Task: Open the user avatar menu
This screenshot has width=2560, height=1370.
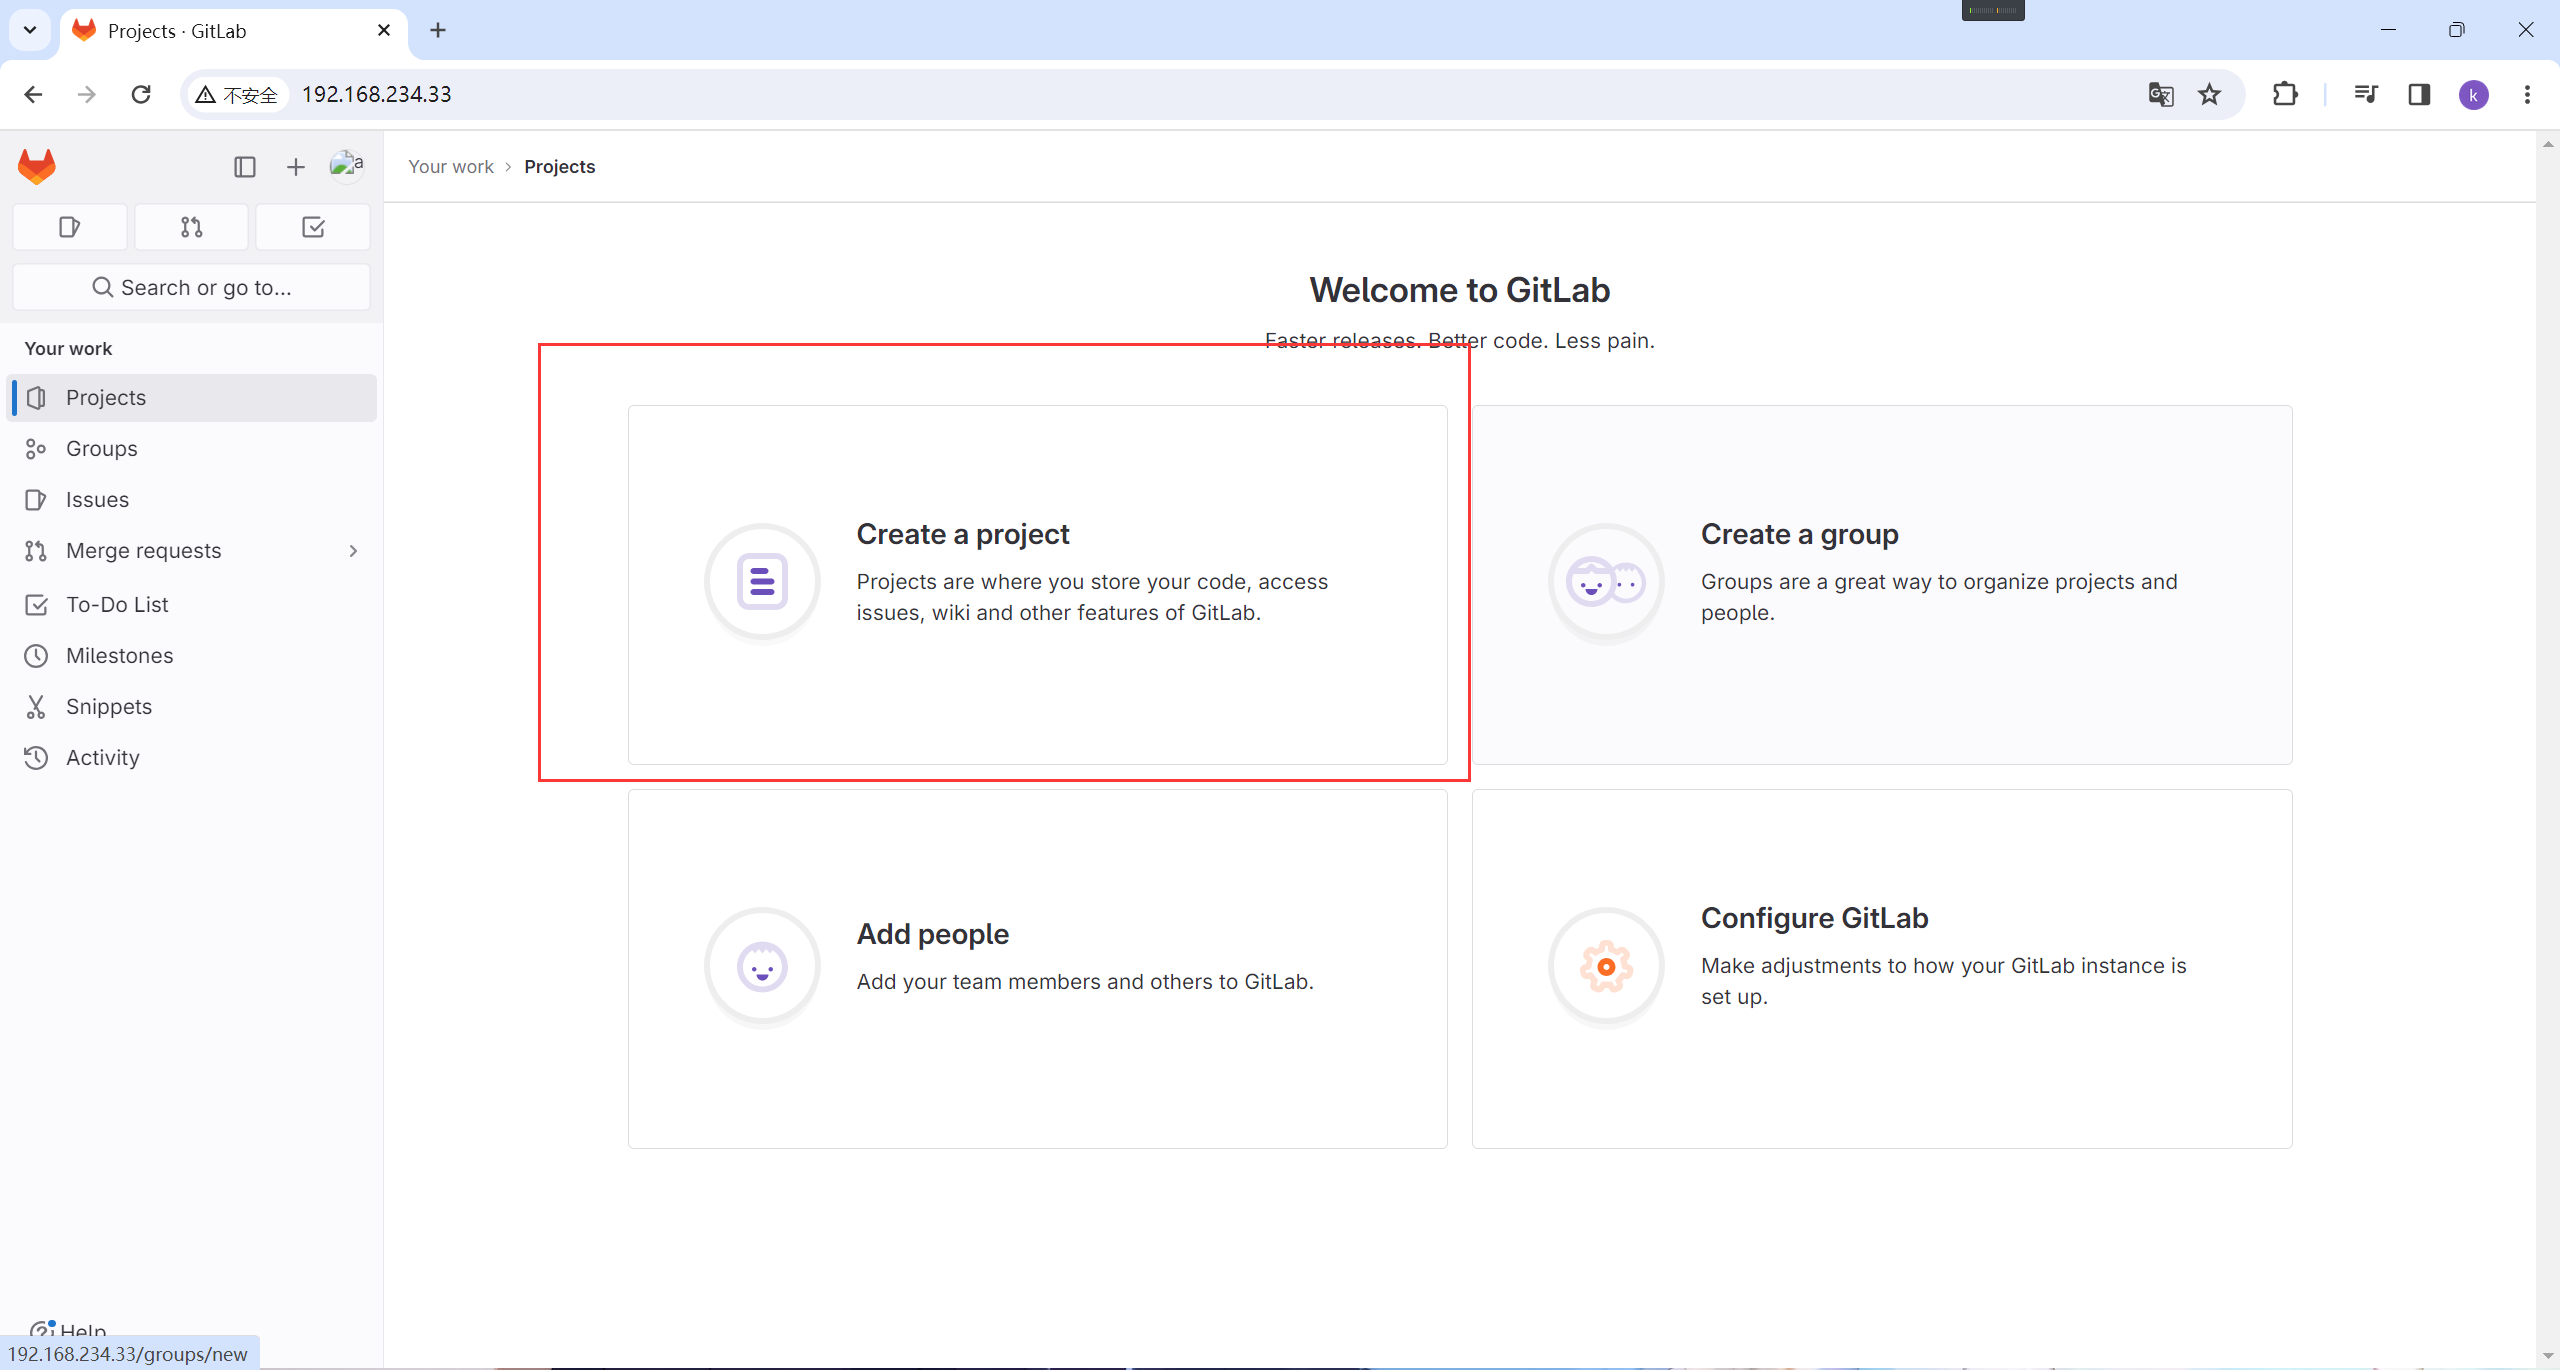Action: pos(347,166)
